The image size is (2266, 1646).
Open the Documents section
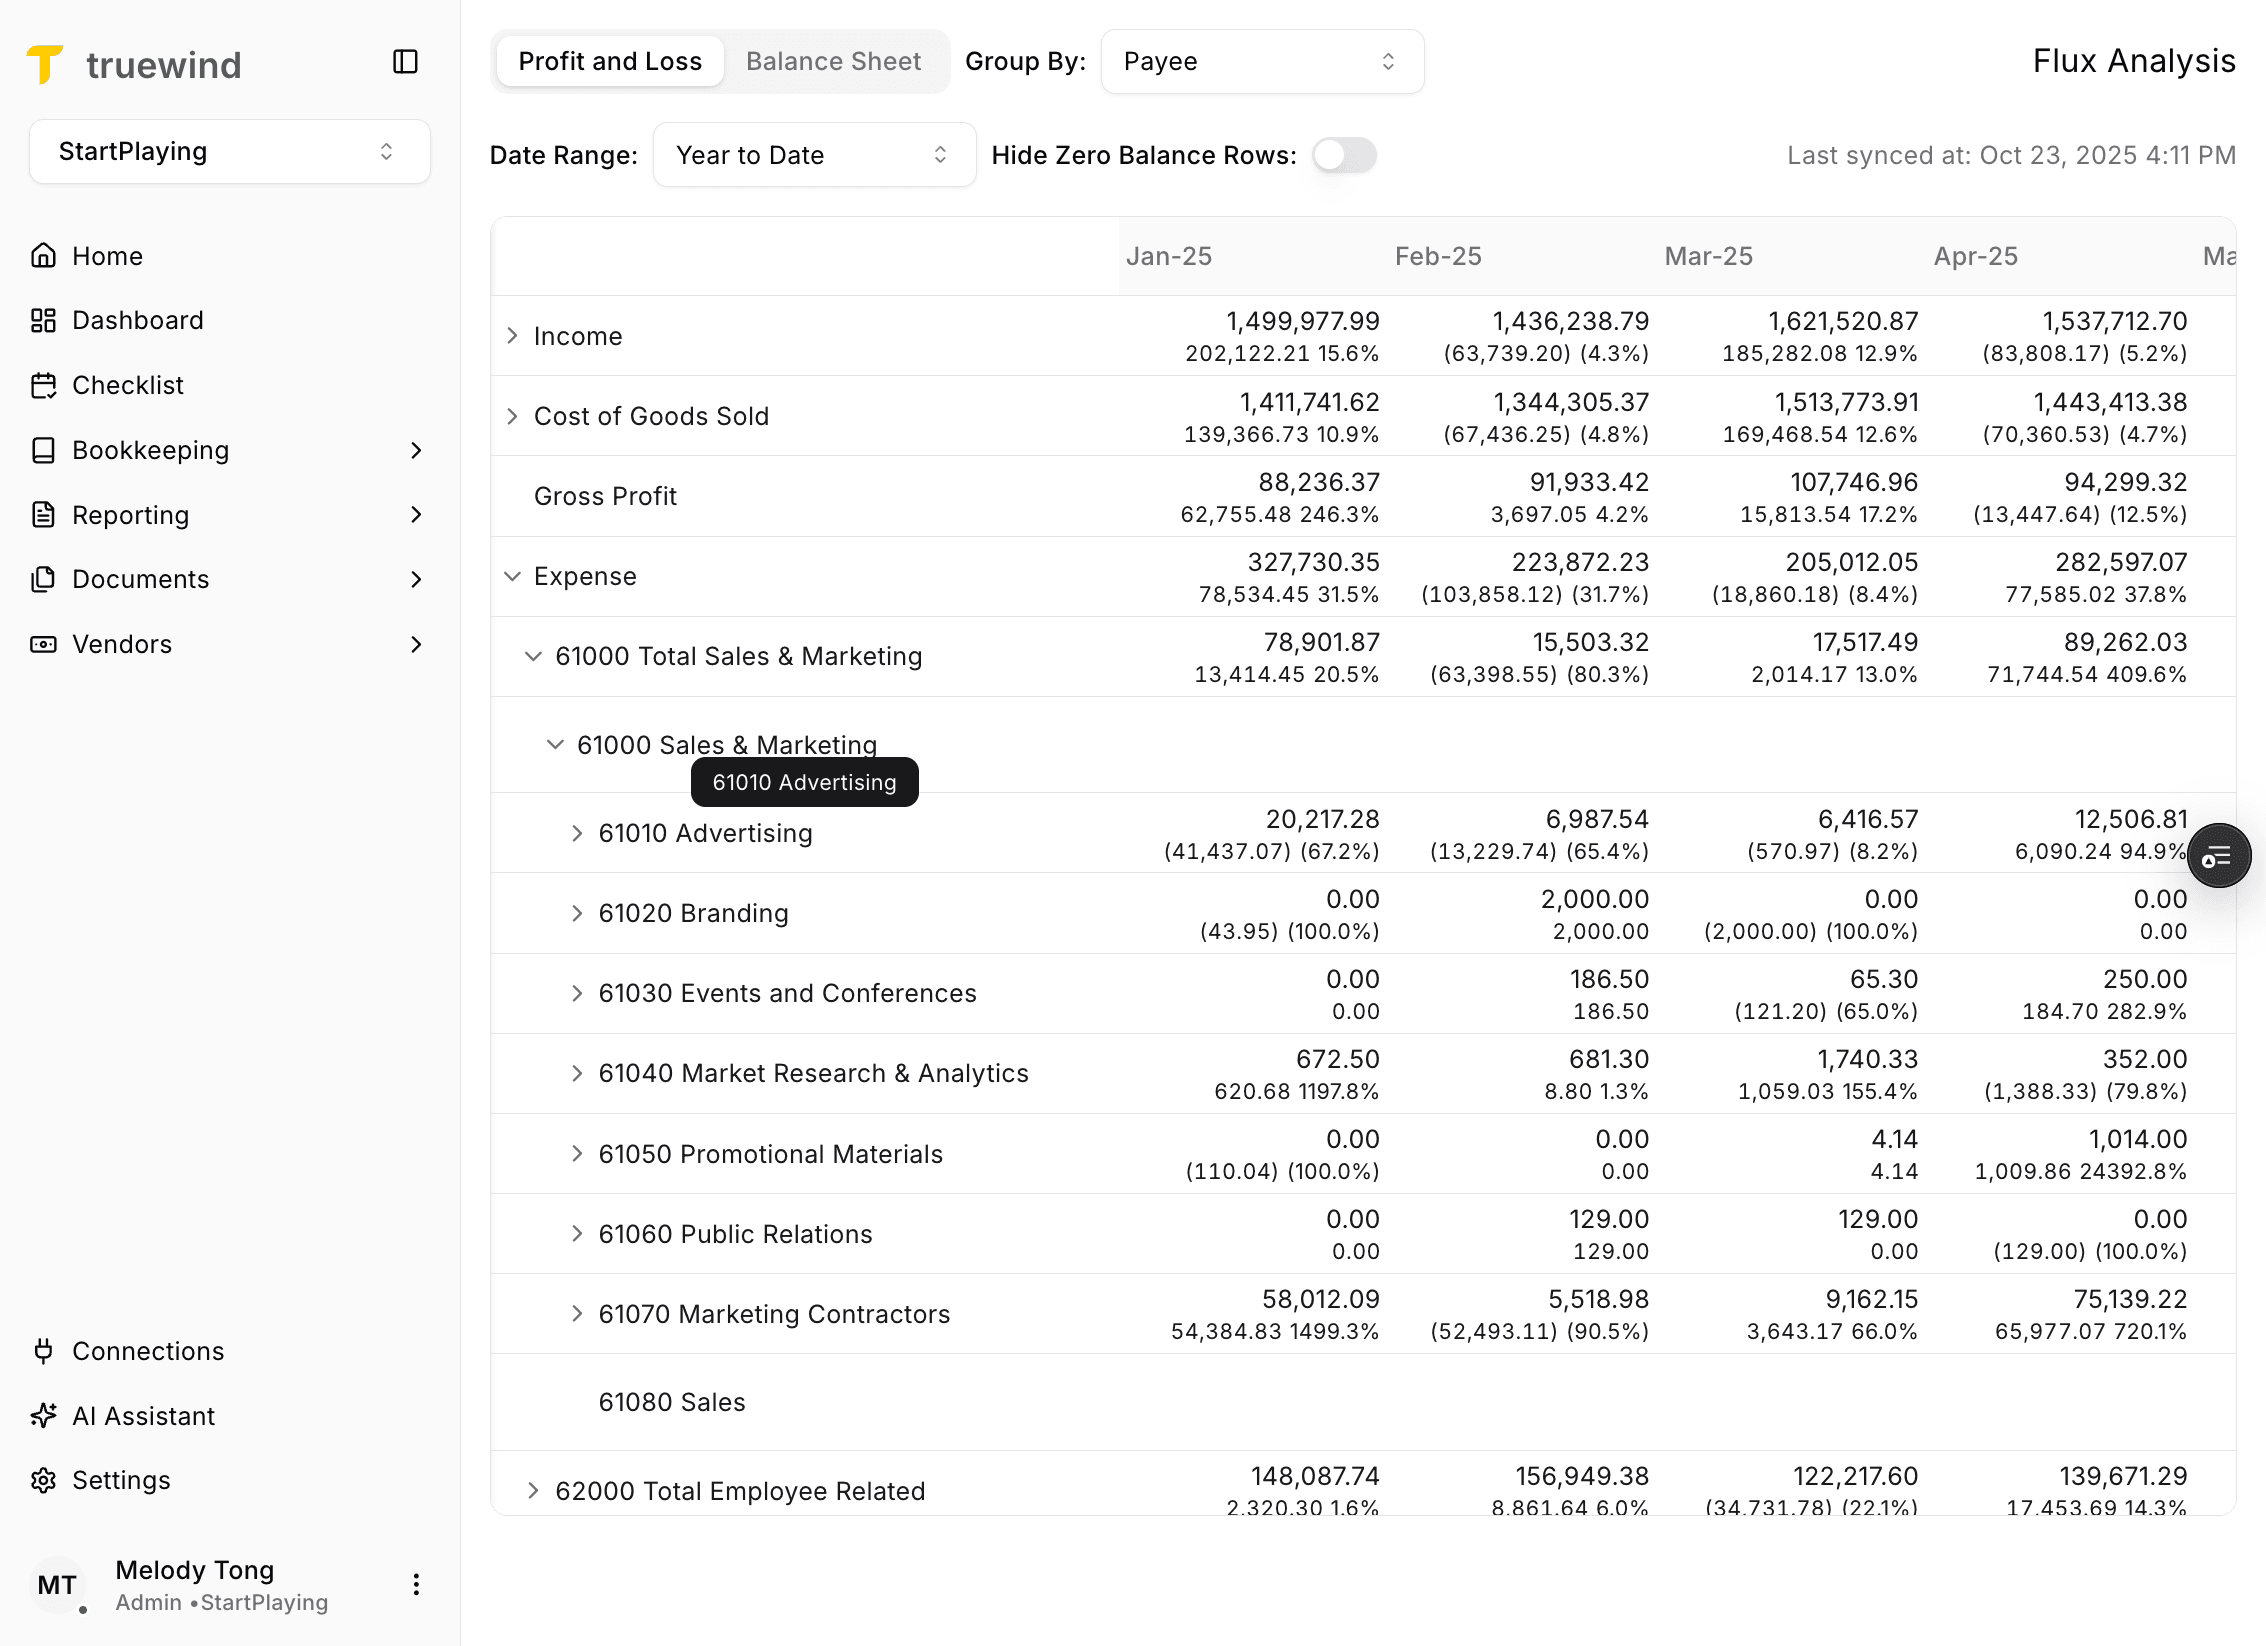pos(140,578)
